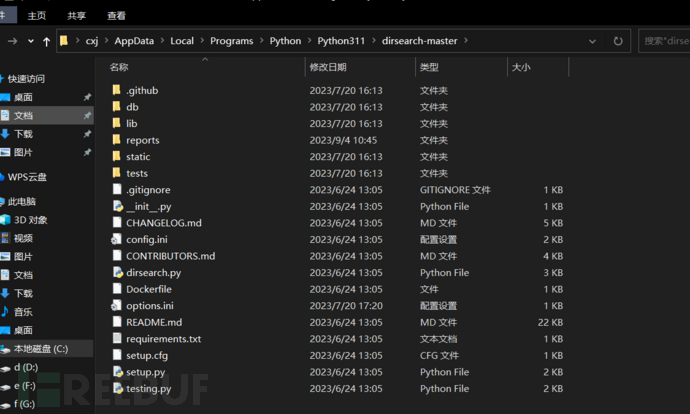Viewport: 690px width, 414px height.
Task: Select the .github folder icon
Action: [117, 90]
